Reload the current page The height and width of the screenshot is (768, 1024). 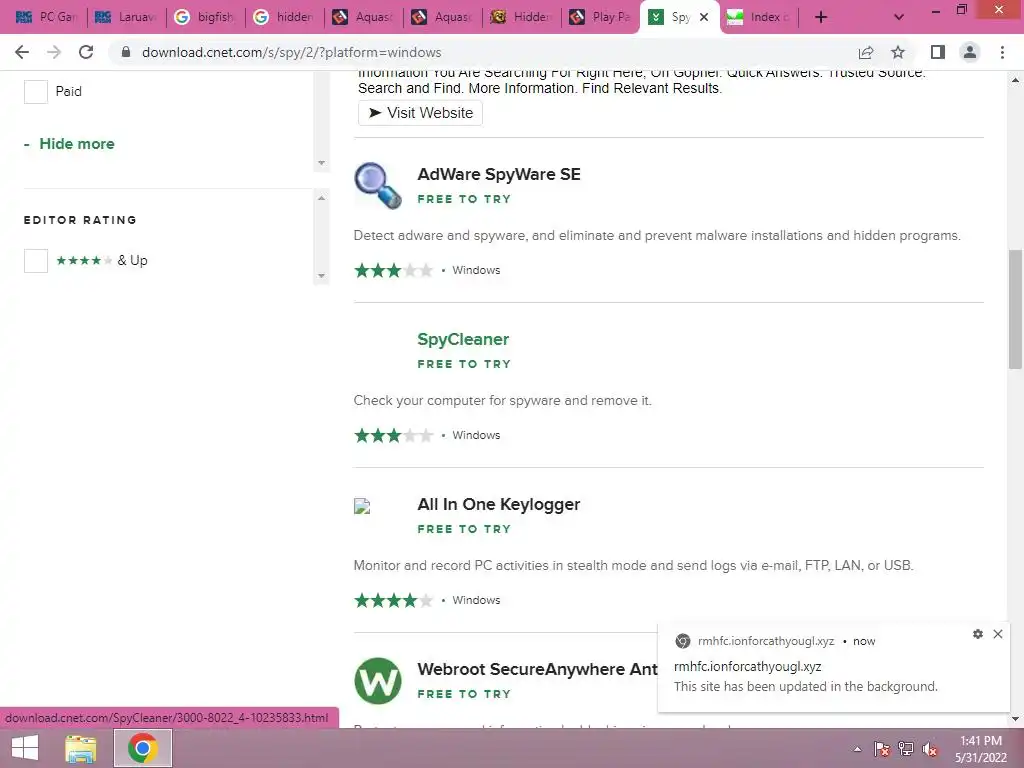coord(86,52)
